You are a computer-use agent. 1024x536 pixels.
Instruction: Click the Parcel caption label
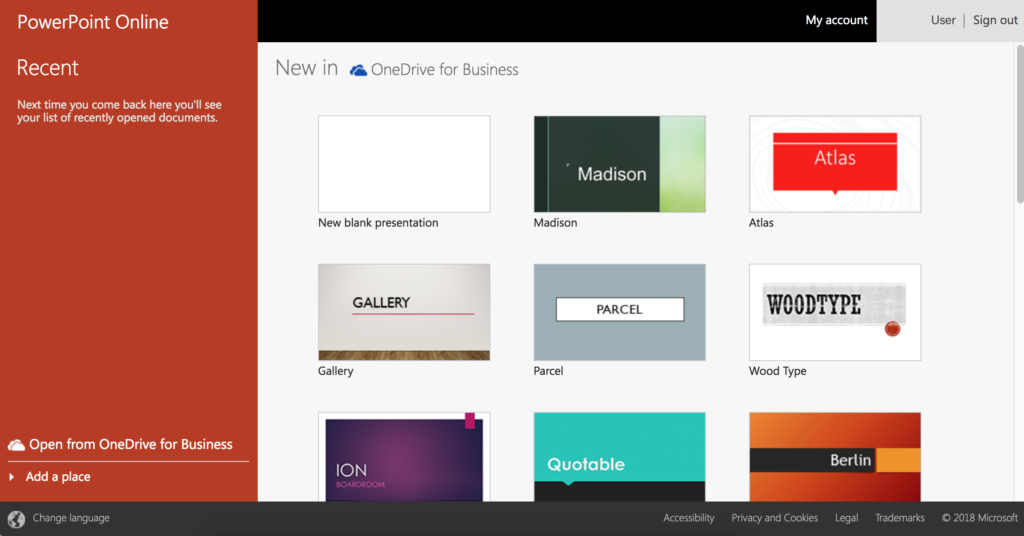[548, 371]
